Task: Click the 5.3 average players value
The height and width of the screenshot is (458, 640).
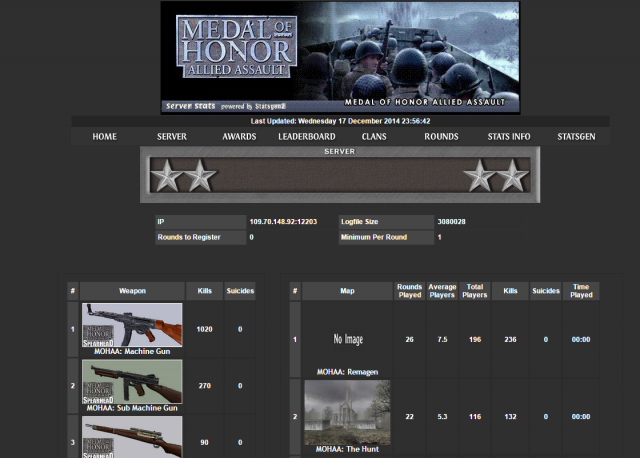Action: [442, 417]
